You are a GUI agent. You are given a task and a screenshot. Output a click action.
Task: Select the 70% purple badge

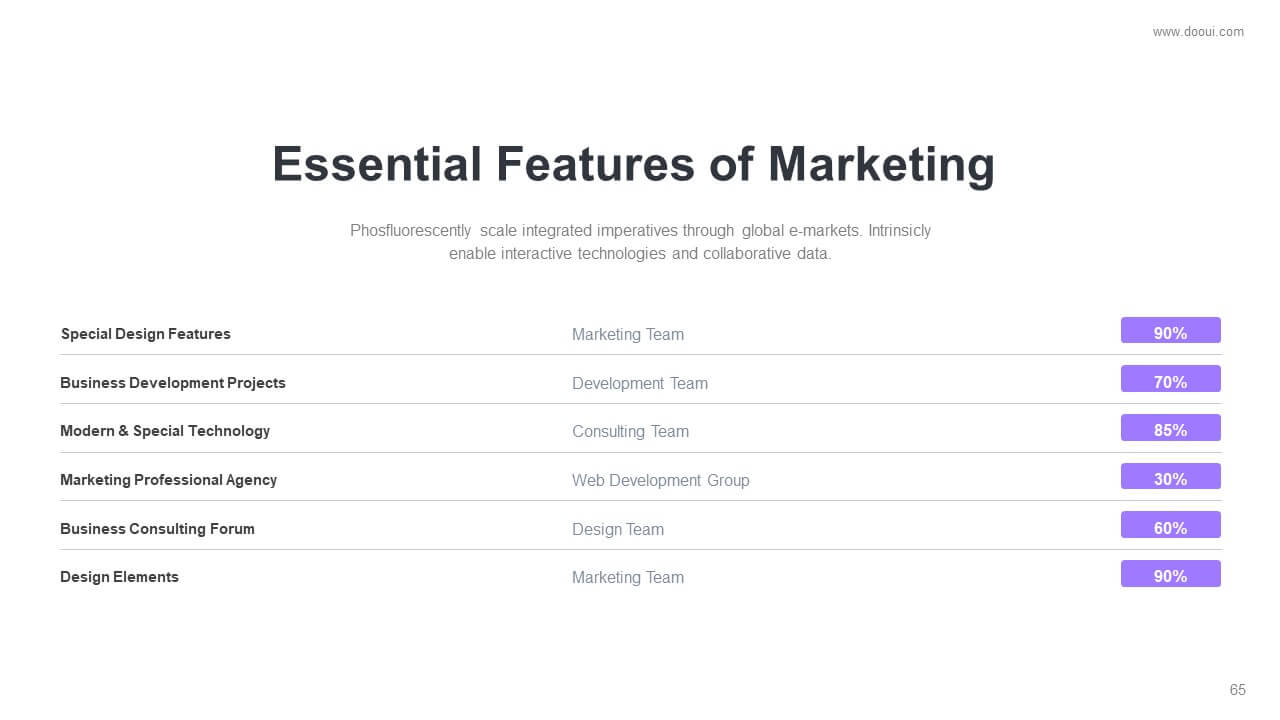pyautogui.click(x=1170, y=380)
